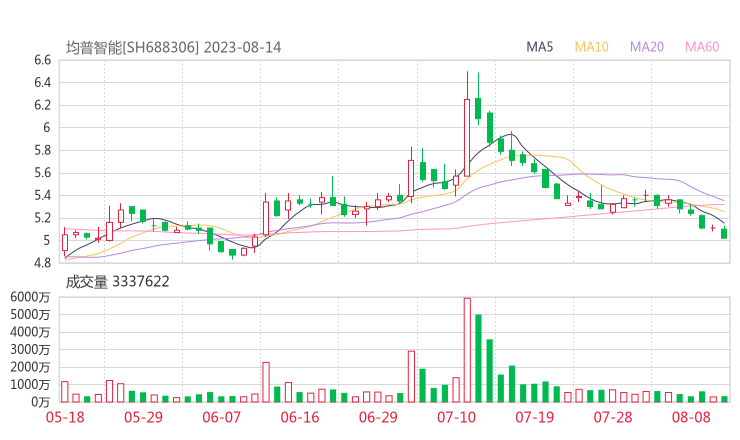Click the 4000万 volume axis label
Screen dimensions: 740x440
click(30, 332)
